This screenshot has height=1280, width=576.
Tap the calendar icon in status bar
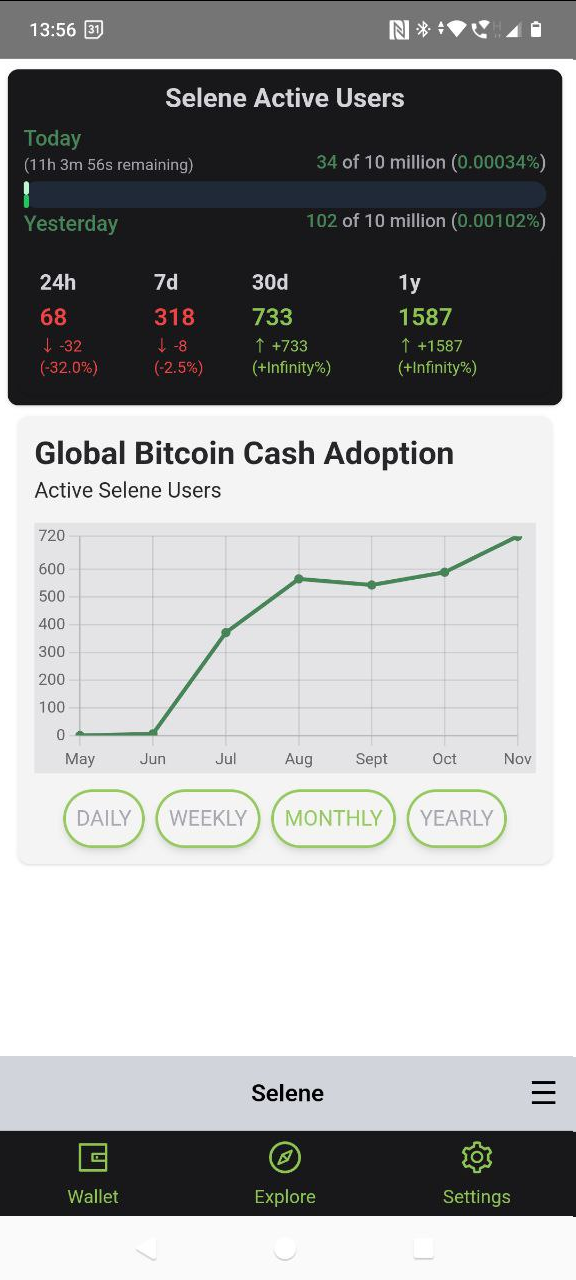[x=93, y=30]
